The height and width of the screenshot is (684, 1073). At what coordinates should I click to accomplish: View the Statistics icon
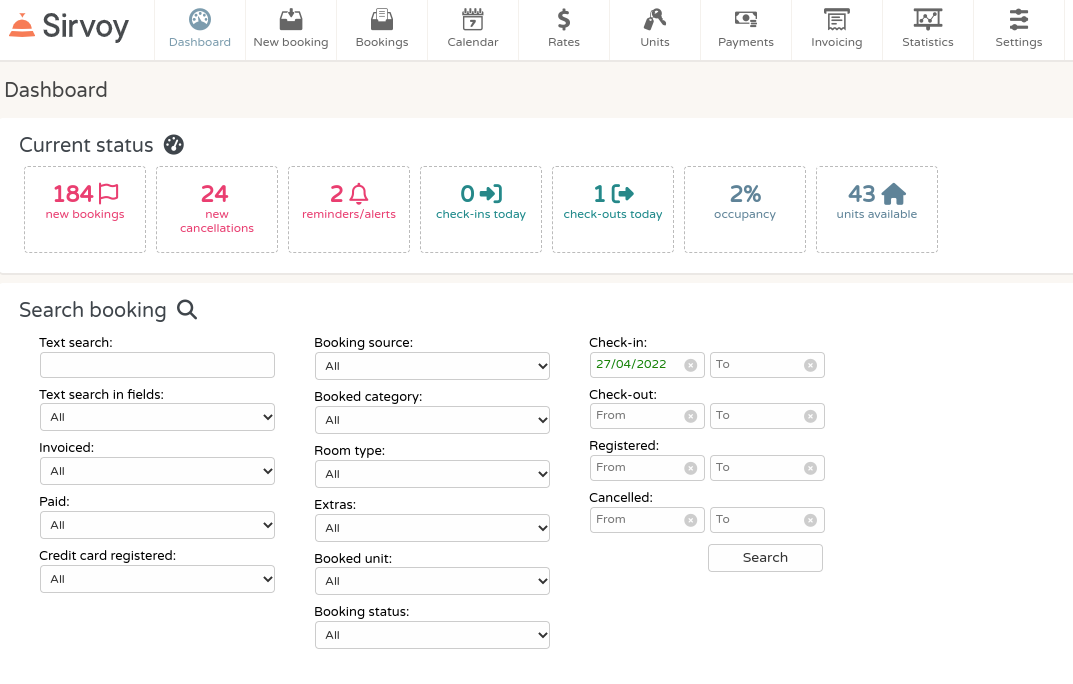(927, 18)
